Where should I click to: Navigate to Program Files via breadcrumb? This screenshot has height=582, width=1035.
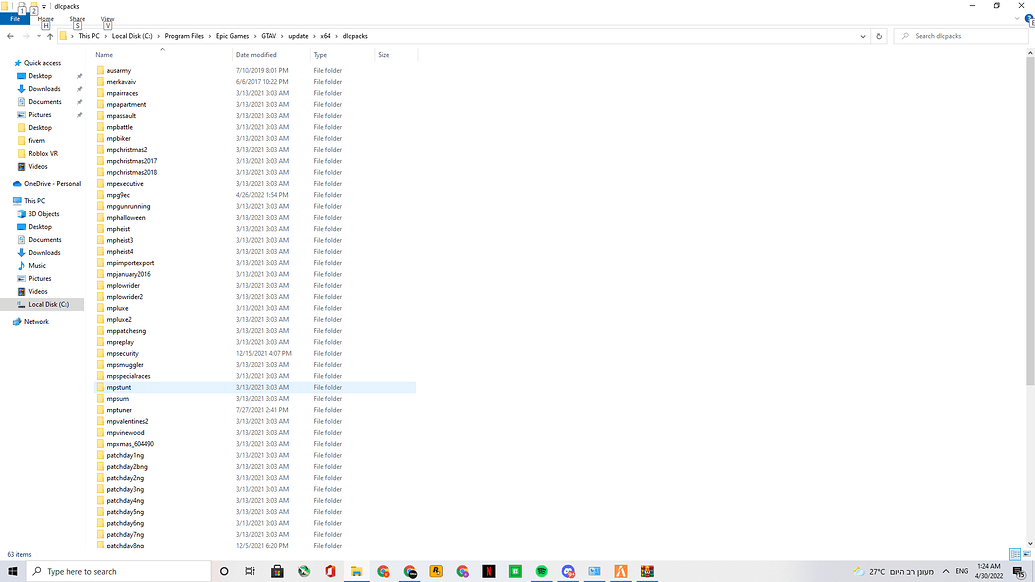(x=183, y=36)
